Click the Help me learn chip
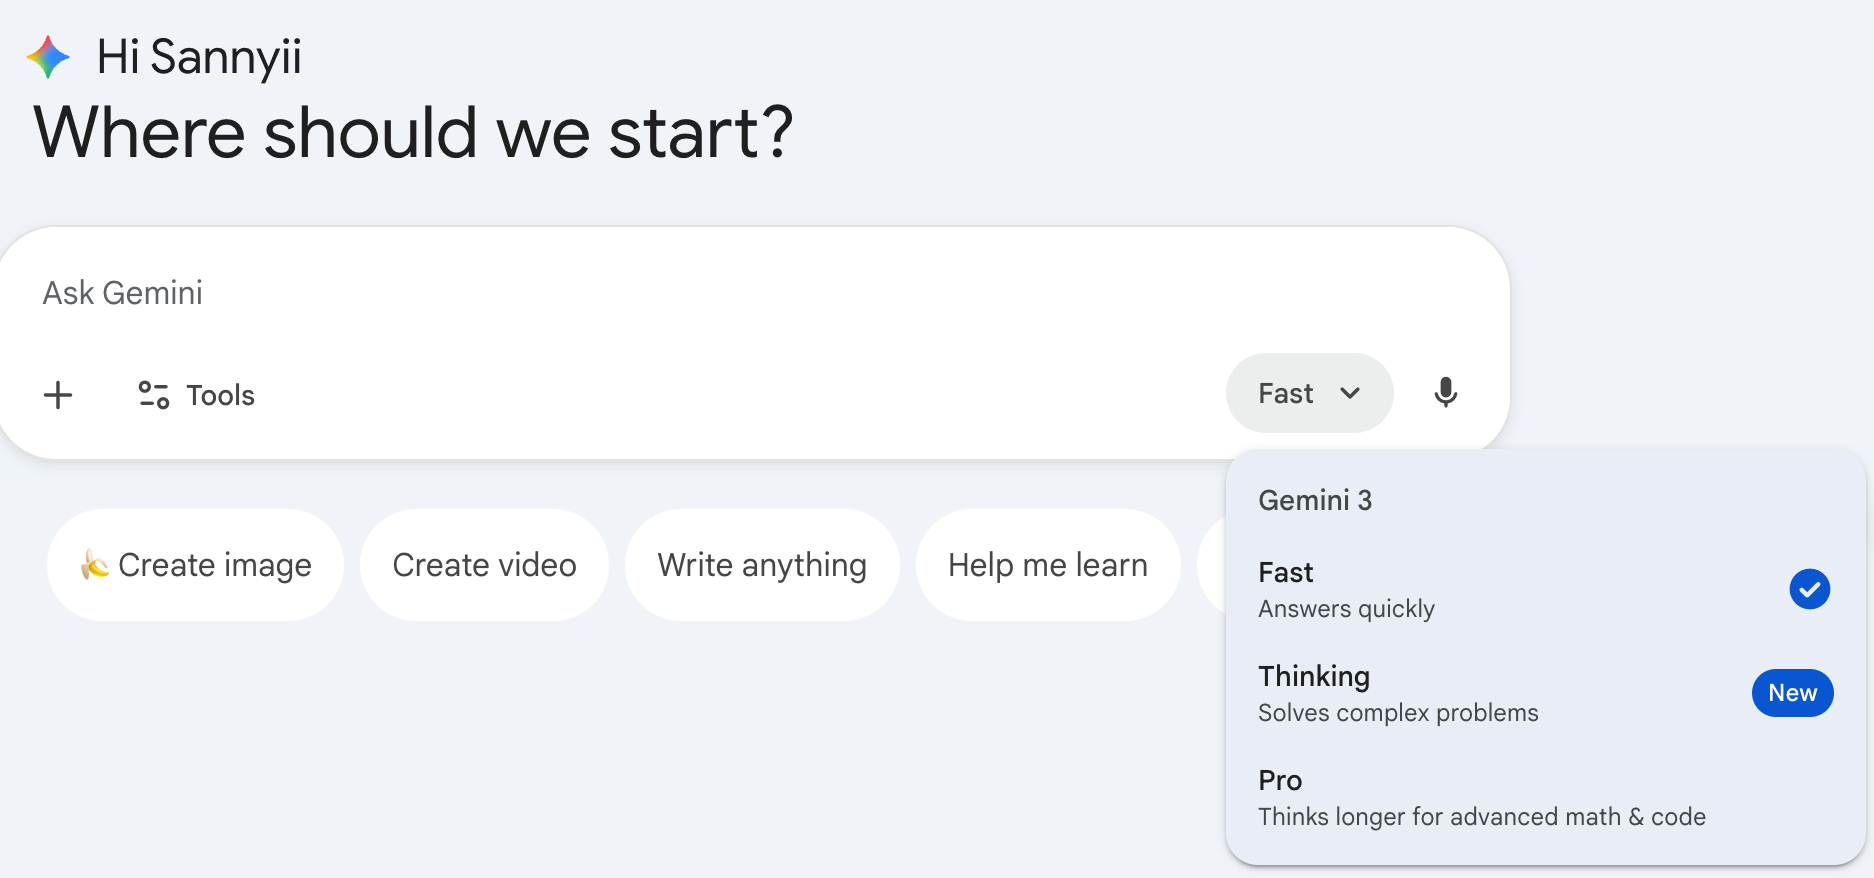1874x878 pixels. click(x=1047, y=565)
